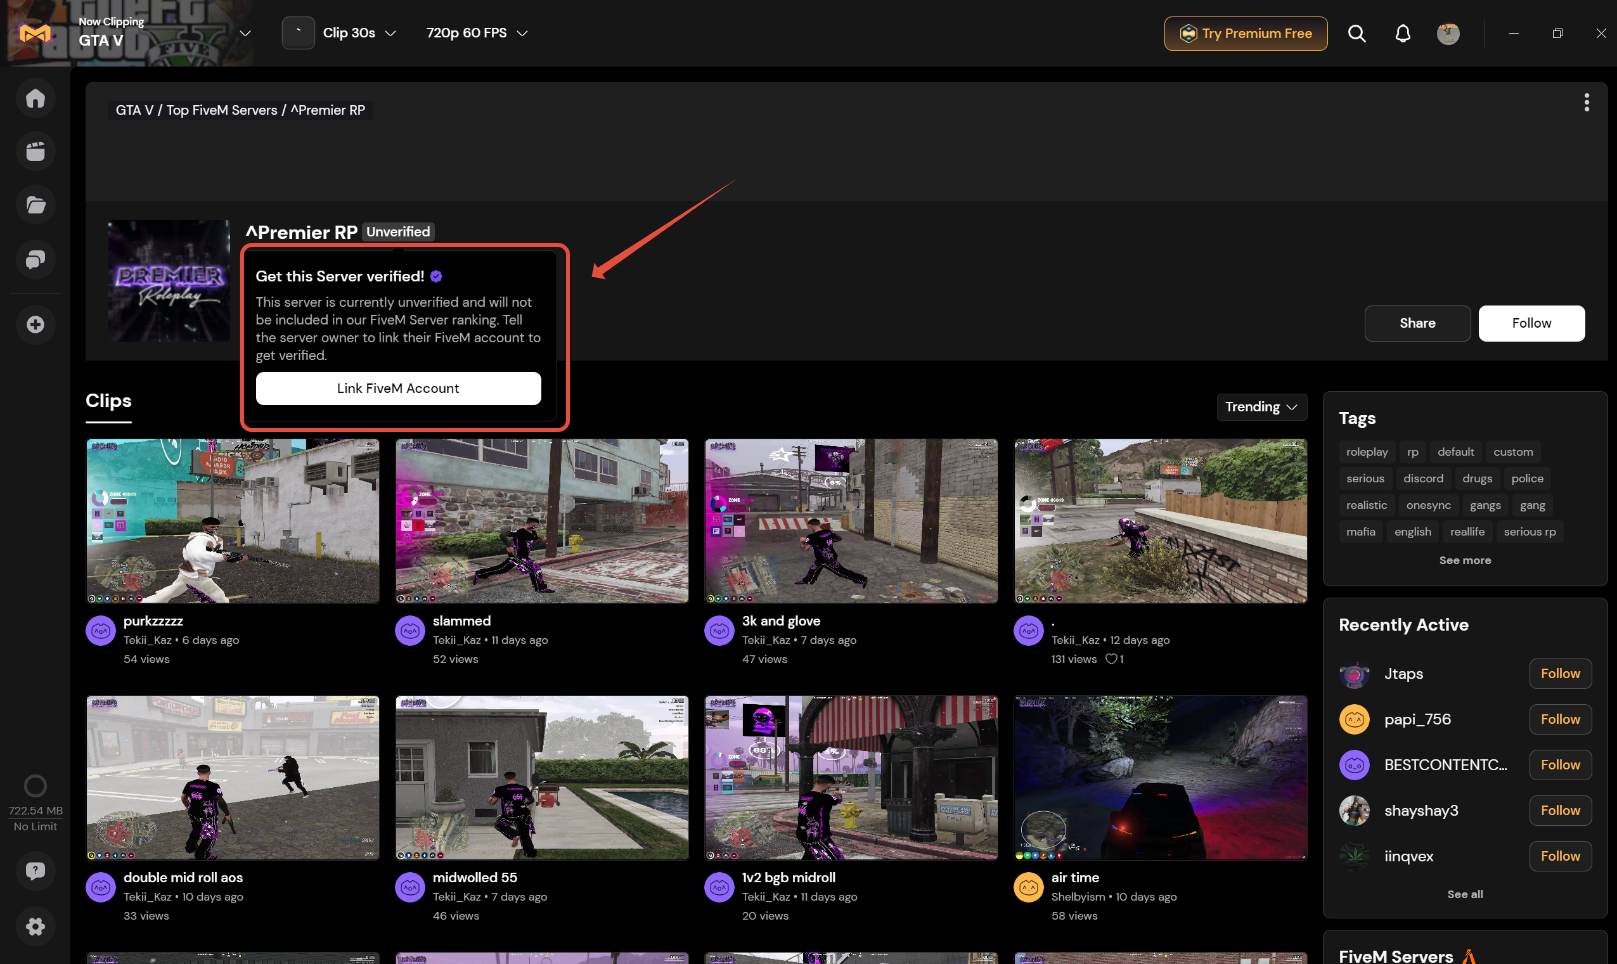Open the slammed clip thumbnail
This screenshot has height=964, width=1617.
[x=542, y=521]
